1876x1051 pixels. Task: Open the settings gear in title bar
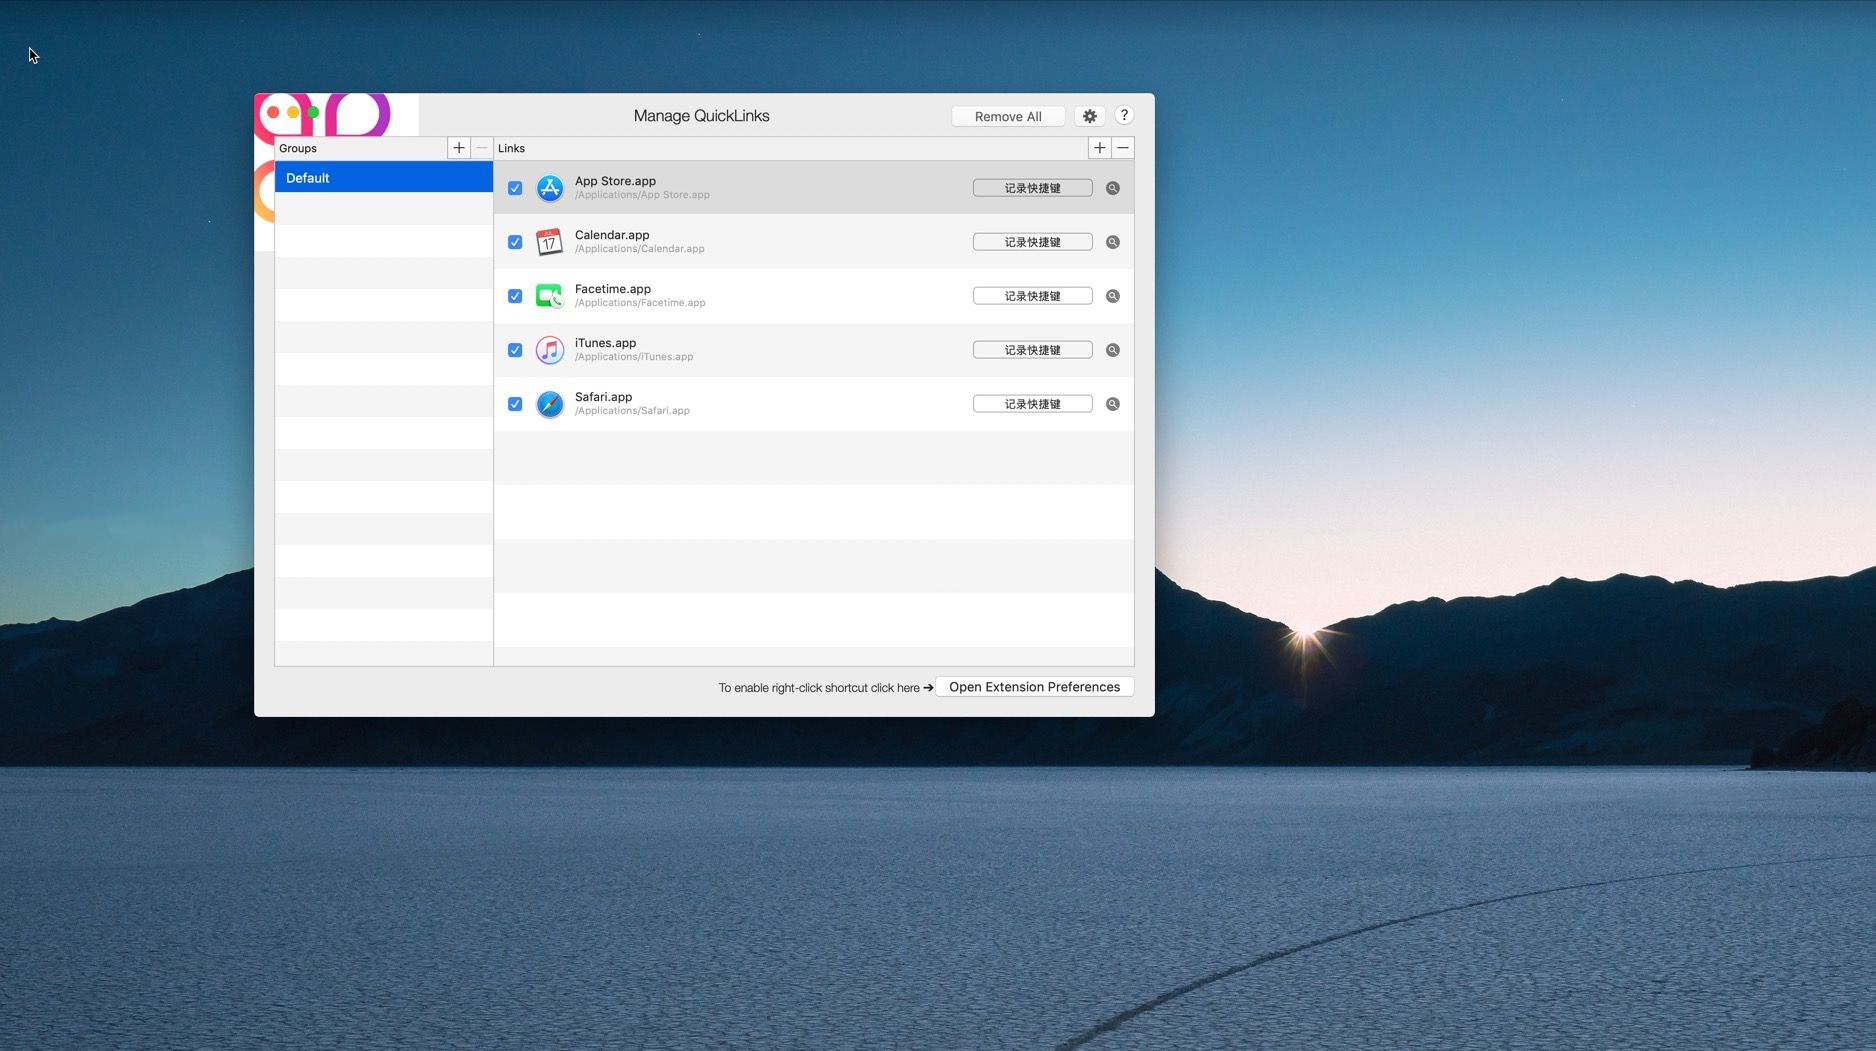[x=1089, y=116]
